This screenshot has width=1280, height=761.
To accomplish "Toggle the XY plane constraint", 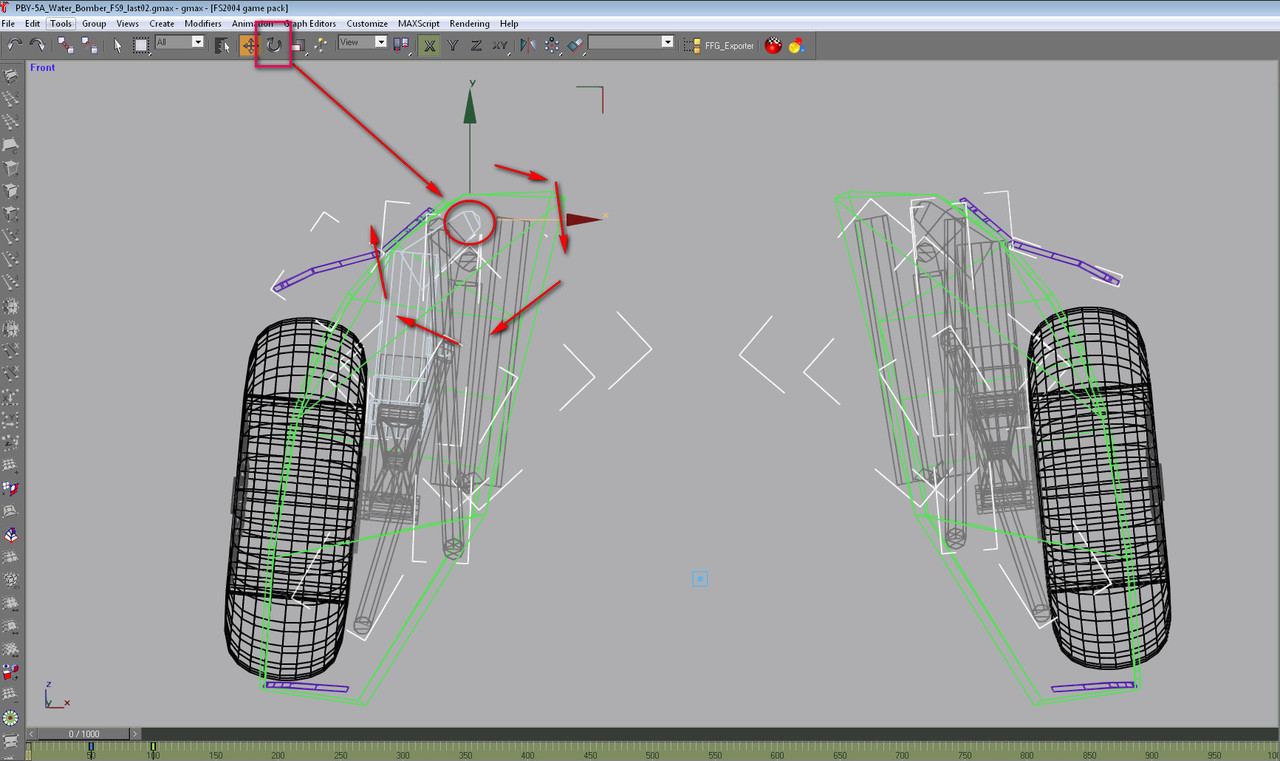I will [x=500, y=45].
